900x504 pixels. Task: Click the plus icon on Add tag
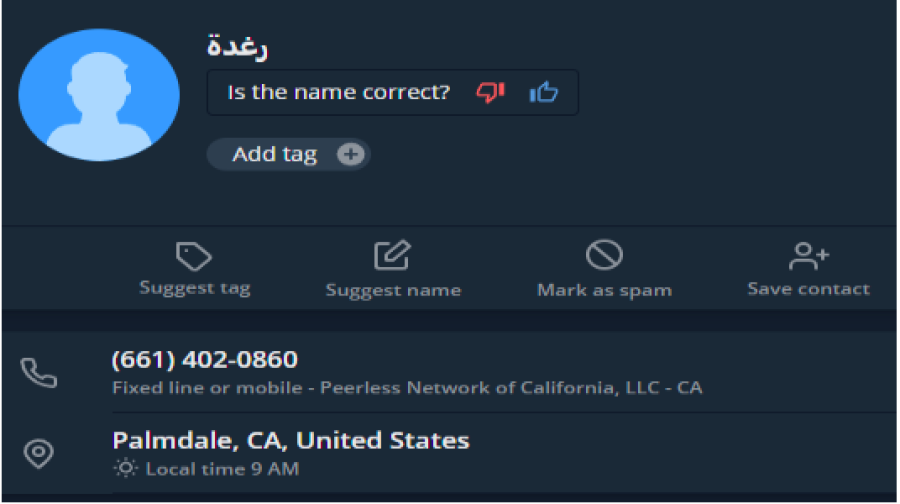(x=349, y=155)
